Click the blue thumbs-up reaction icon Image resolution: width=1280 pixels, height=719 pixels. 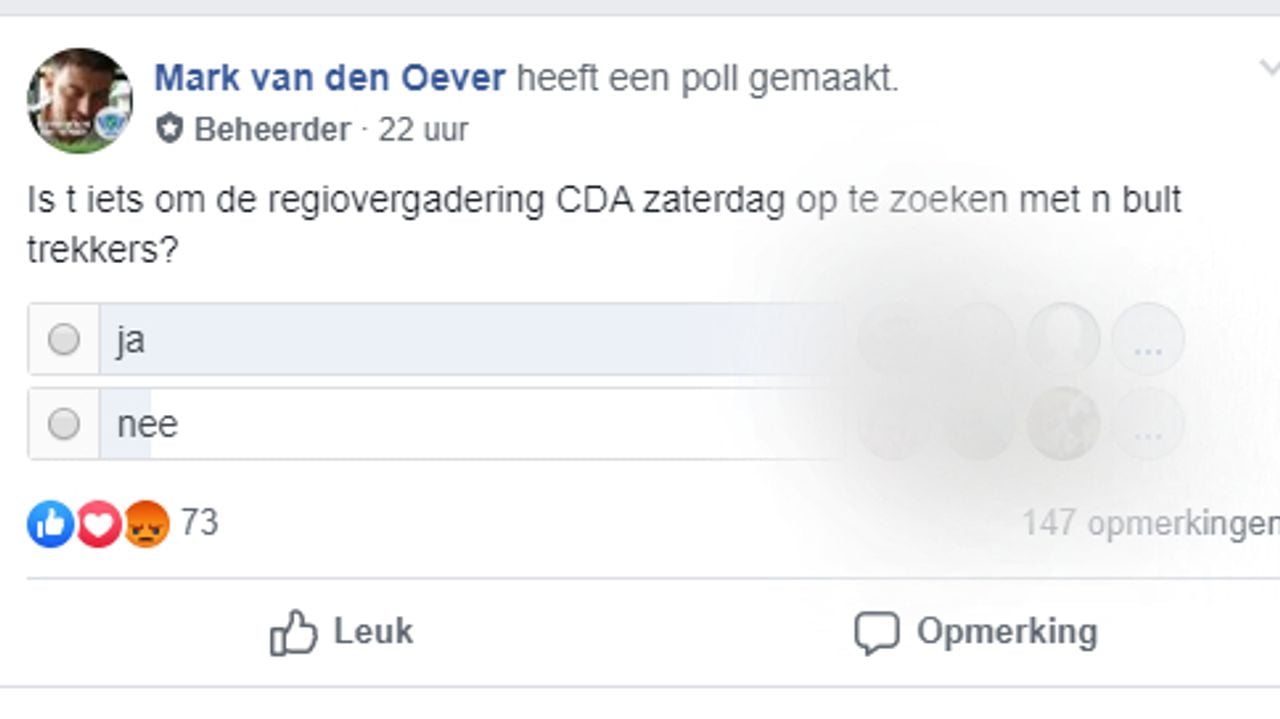[50, 524]
